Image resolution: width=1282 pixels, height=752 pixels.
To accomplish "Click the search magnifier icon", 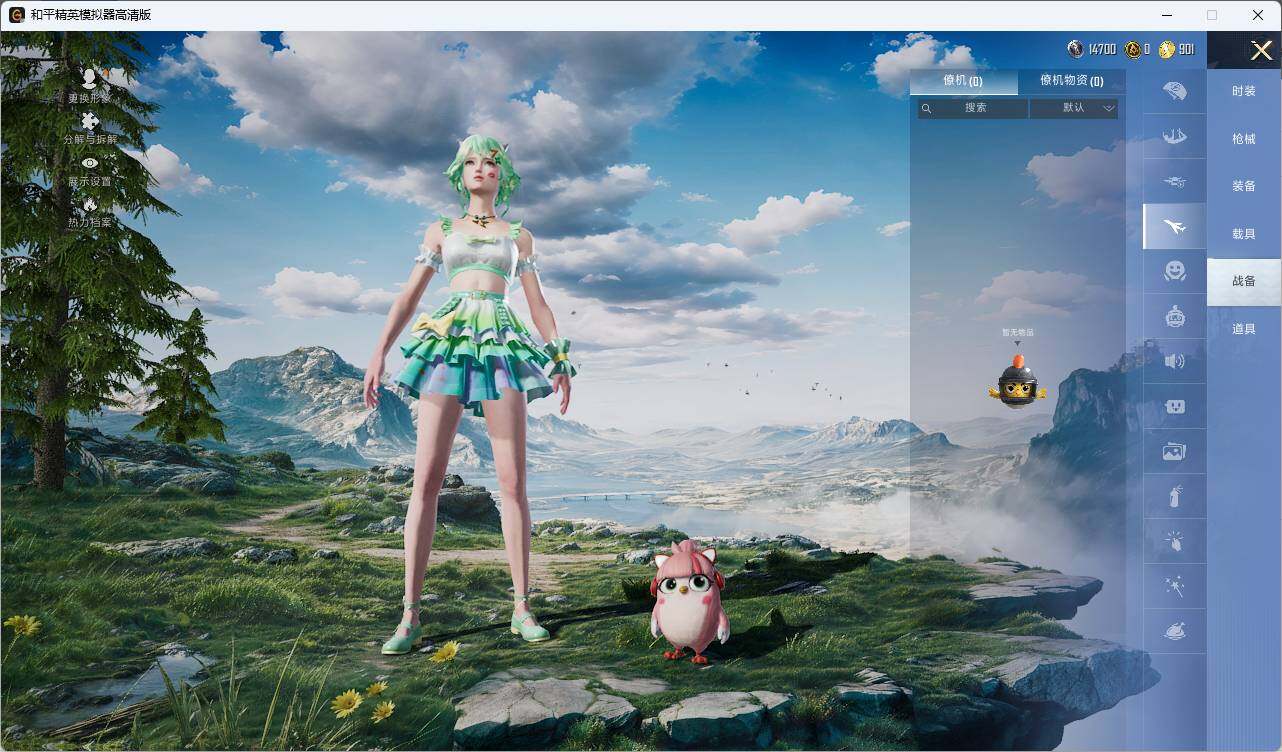I will coord(927,108).
